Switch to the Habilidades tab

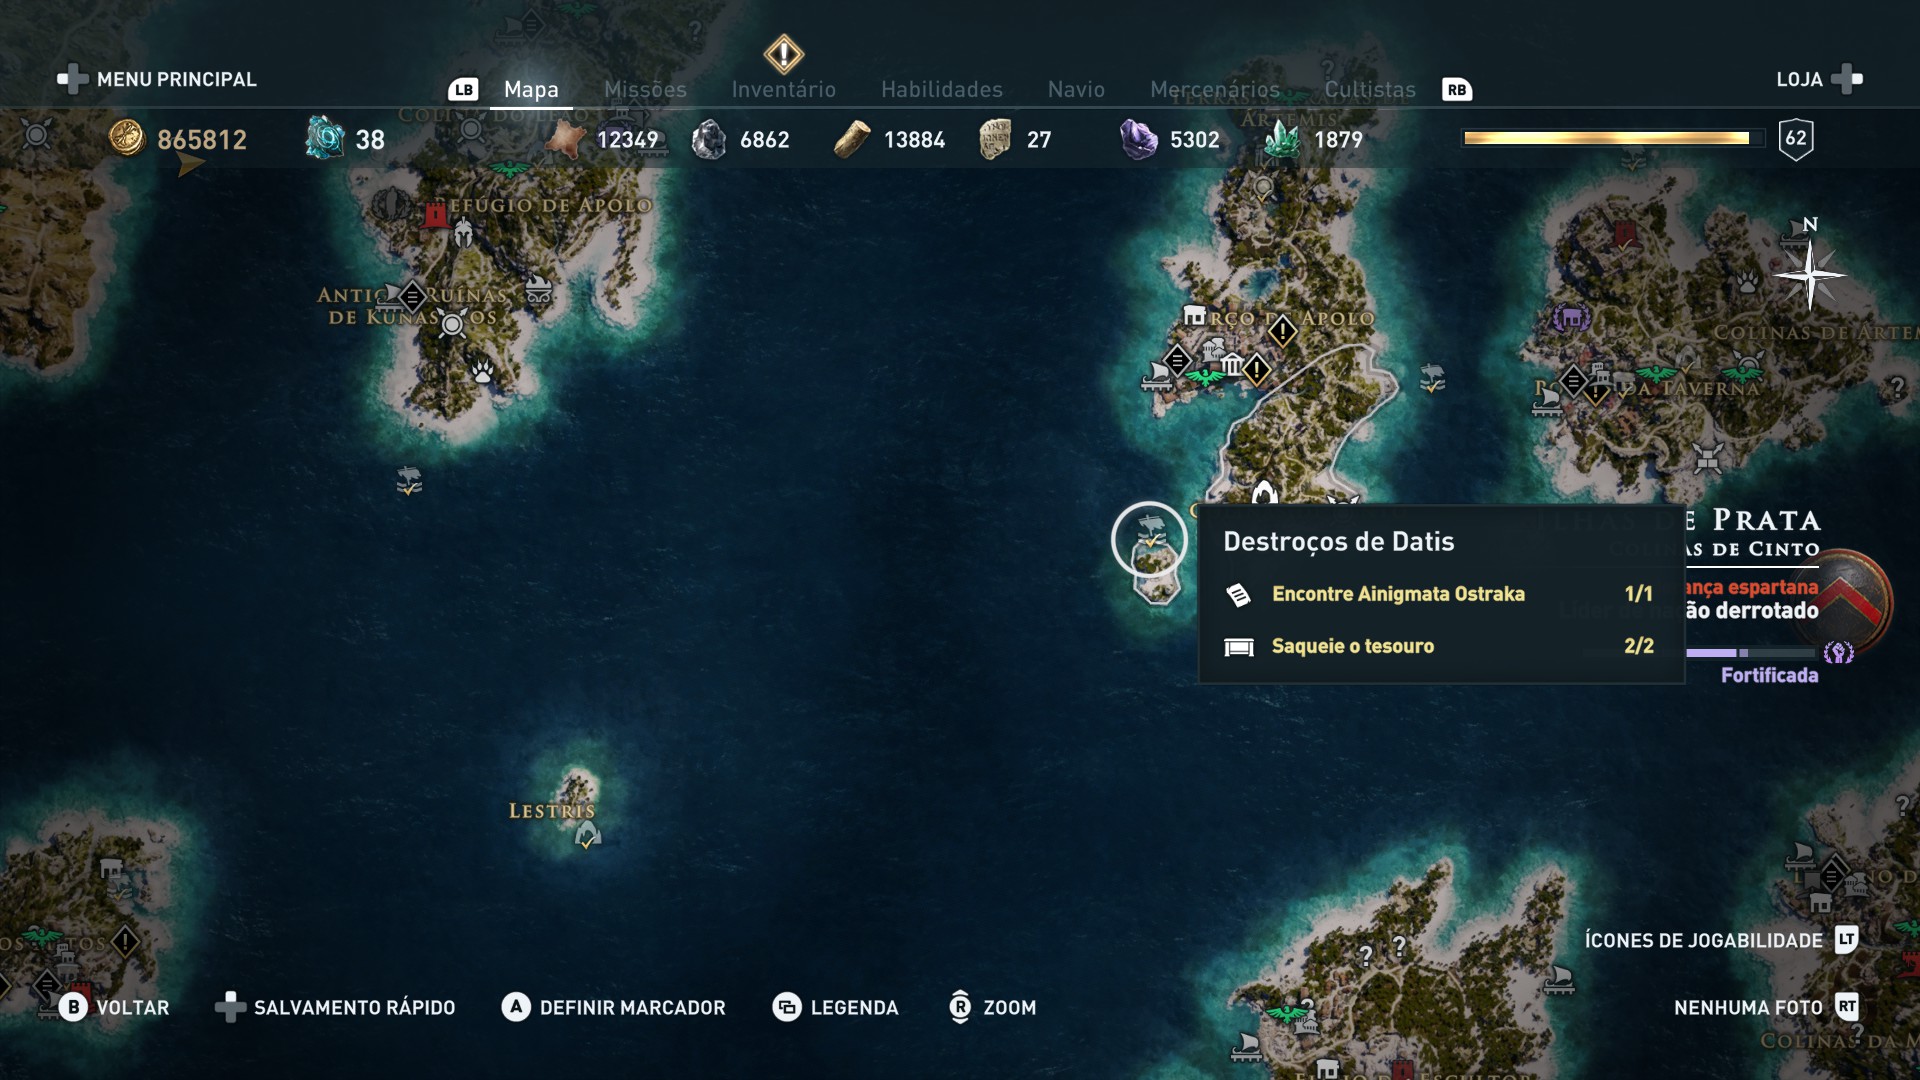(x=941, y=89)
